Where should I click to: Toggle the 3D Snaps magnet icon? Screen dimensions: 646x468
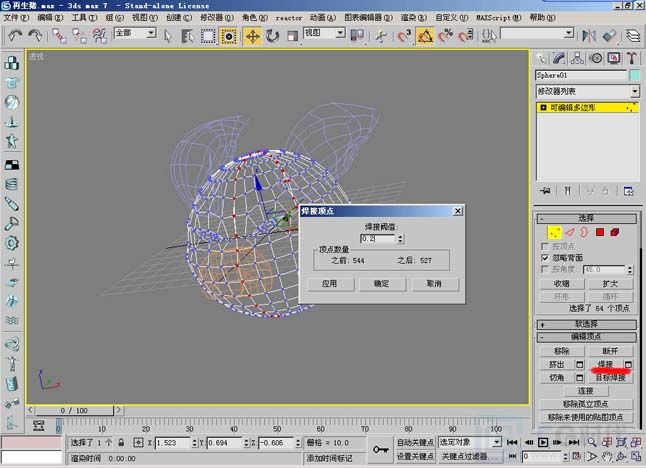click(404, 36)
